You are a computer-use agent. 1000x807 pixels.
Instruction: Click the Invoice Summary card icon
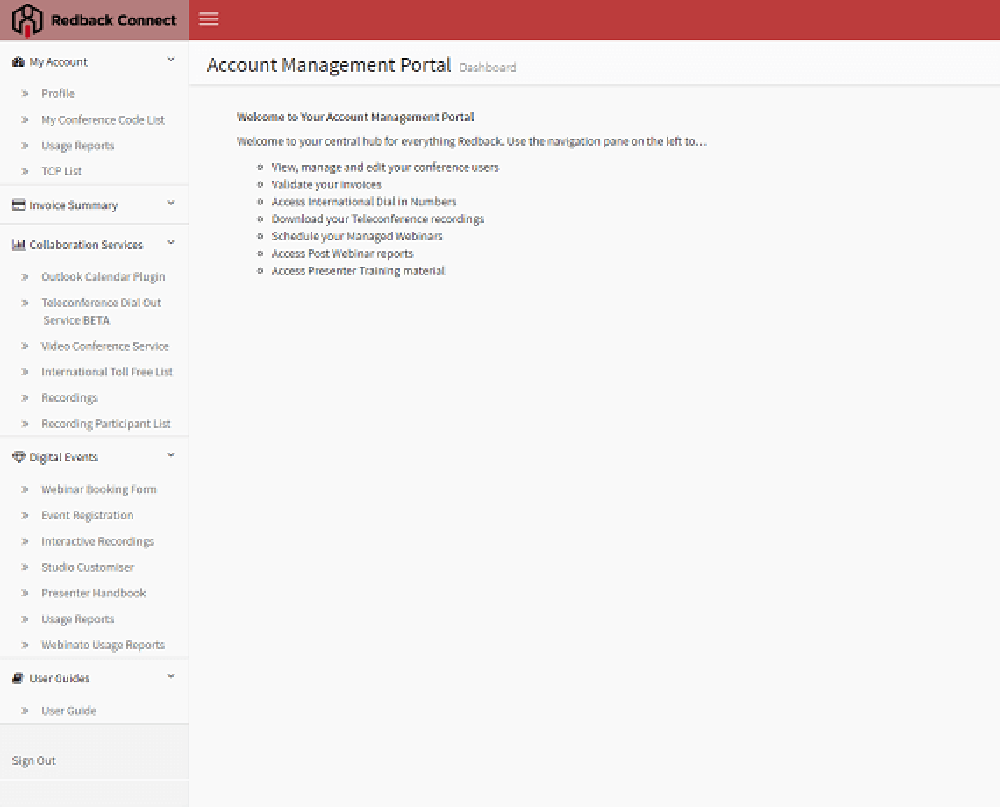(18, 205)
